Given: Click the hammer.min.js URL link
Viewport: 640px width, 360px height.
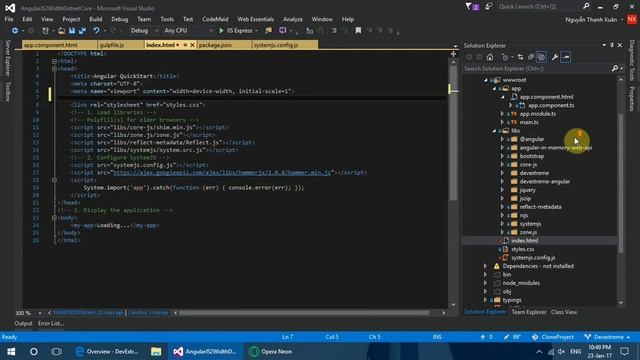Looking at the screenshot, I should (x=222, y=173).
